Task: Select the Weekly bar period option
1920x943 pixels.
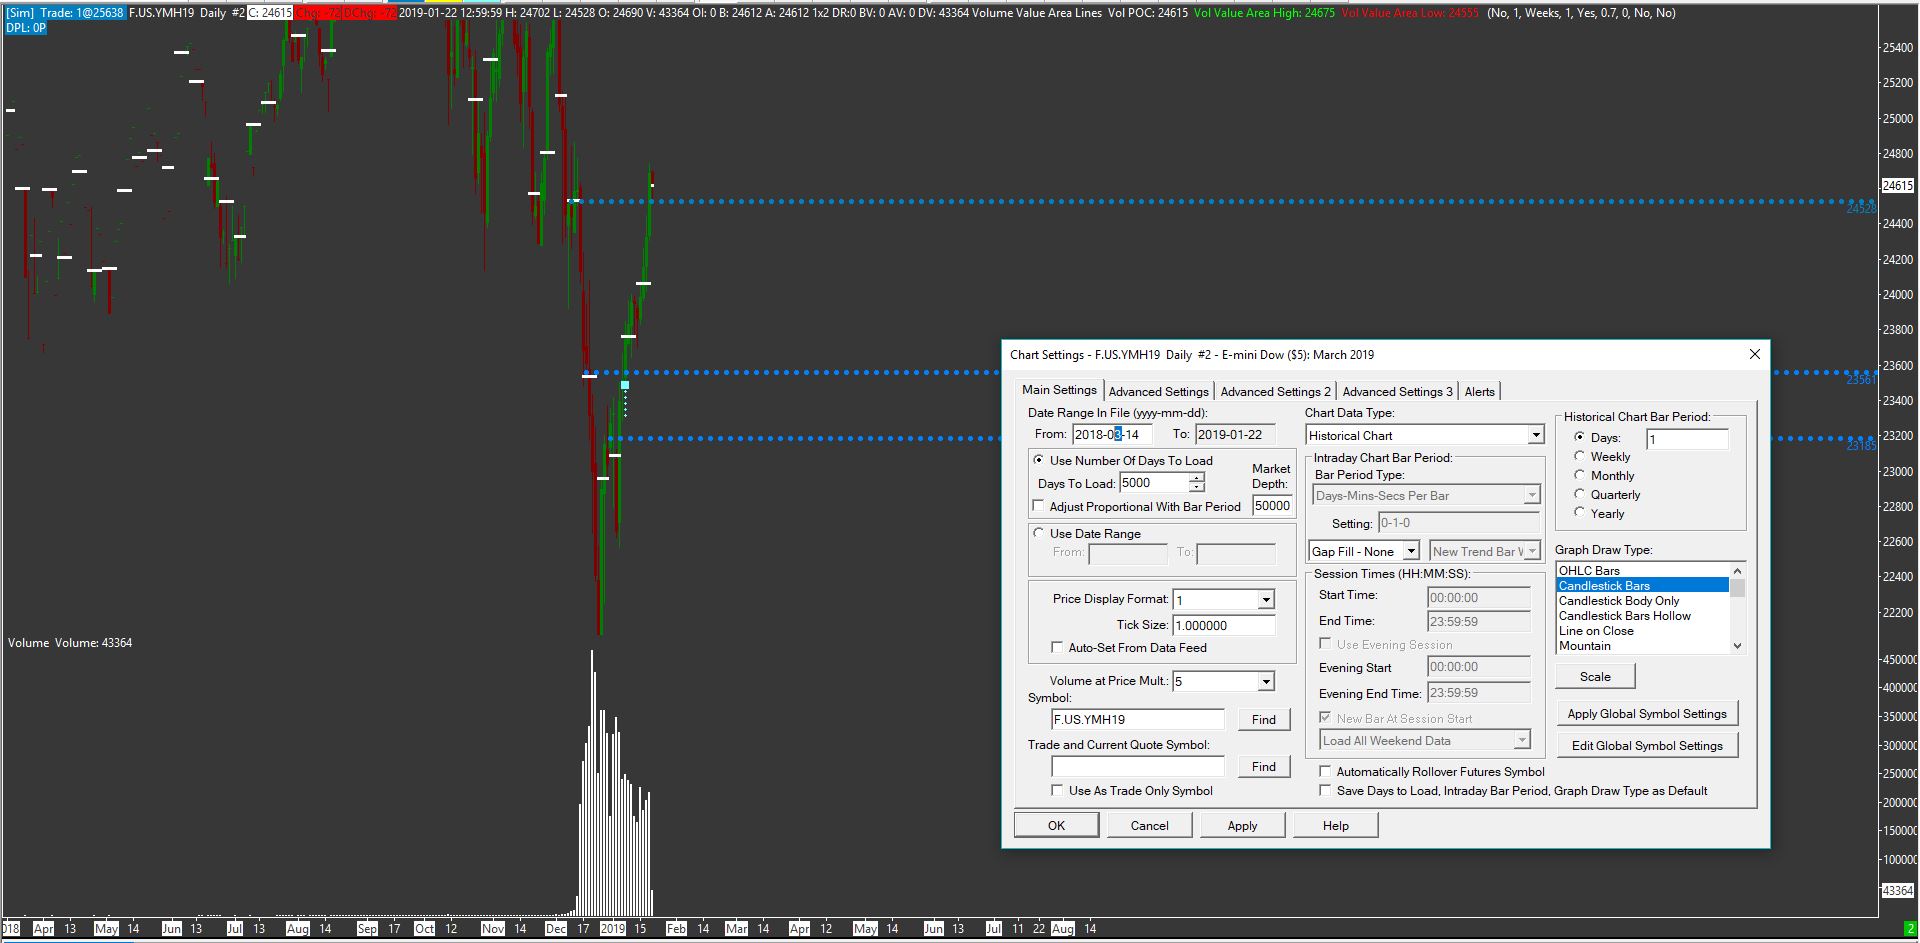Action: [x=1580, y=456]
